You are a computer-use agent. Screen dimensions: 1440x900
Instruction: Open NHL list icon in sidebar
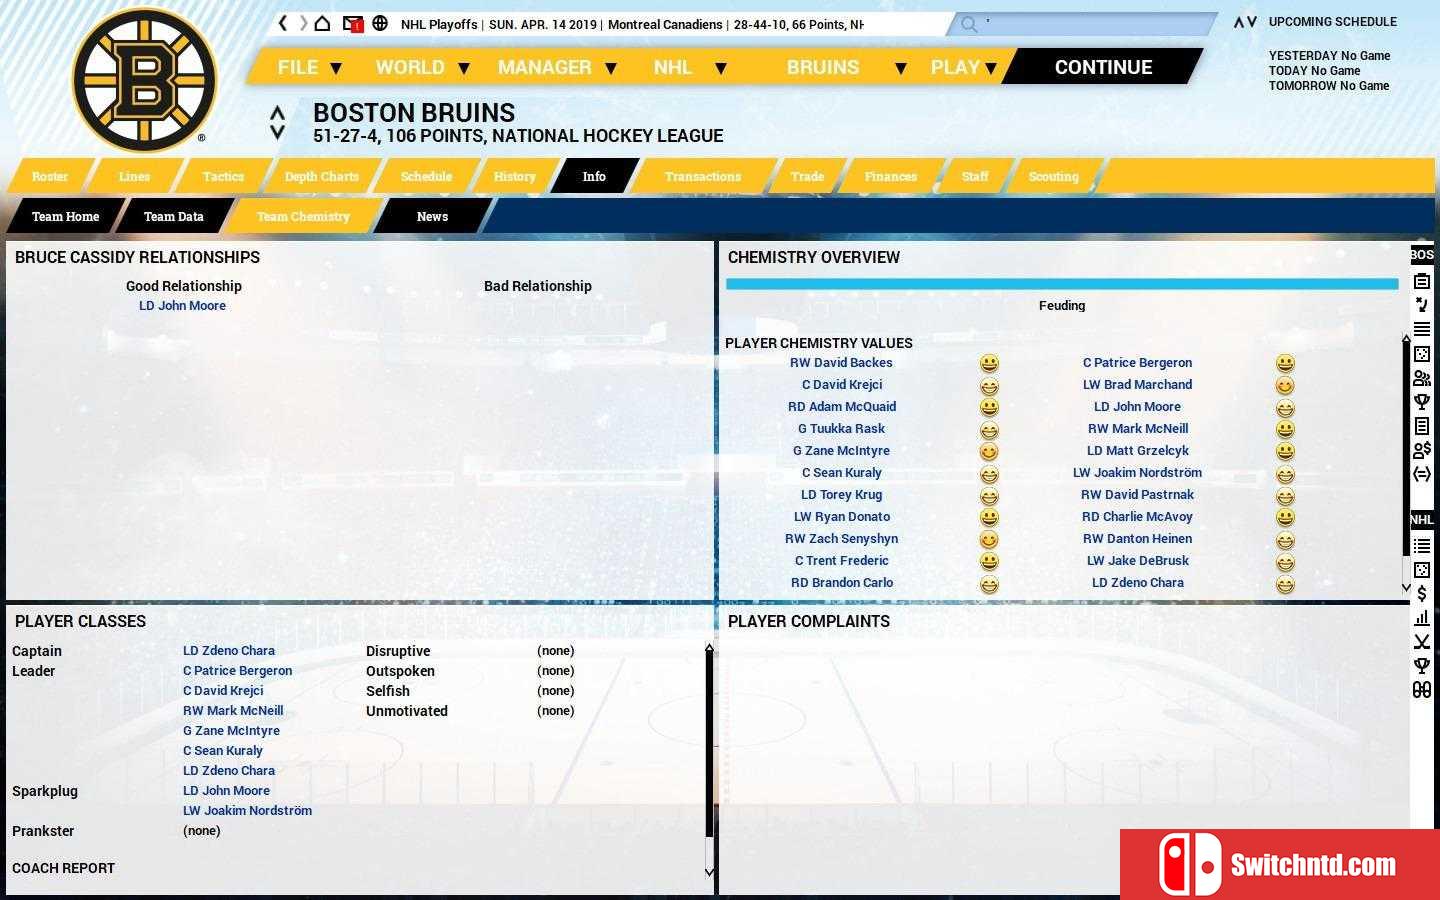pos(1422,545)
